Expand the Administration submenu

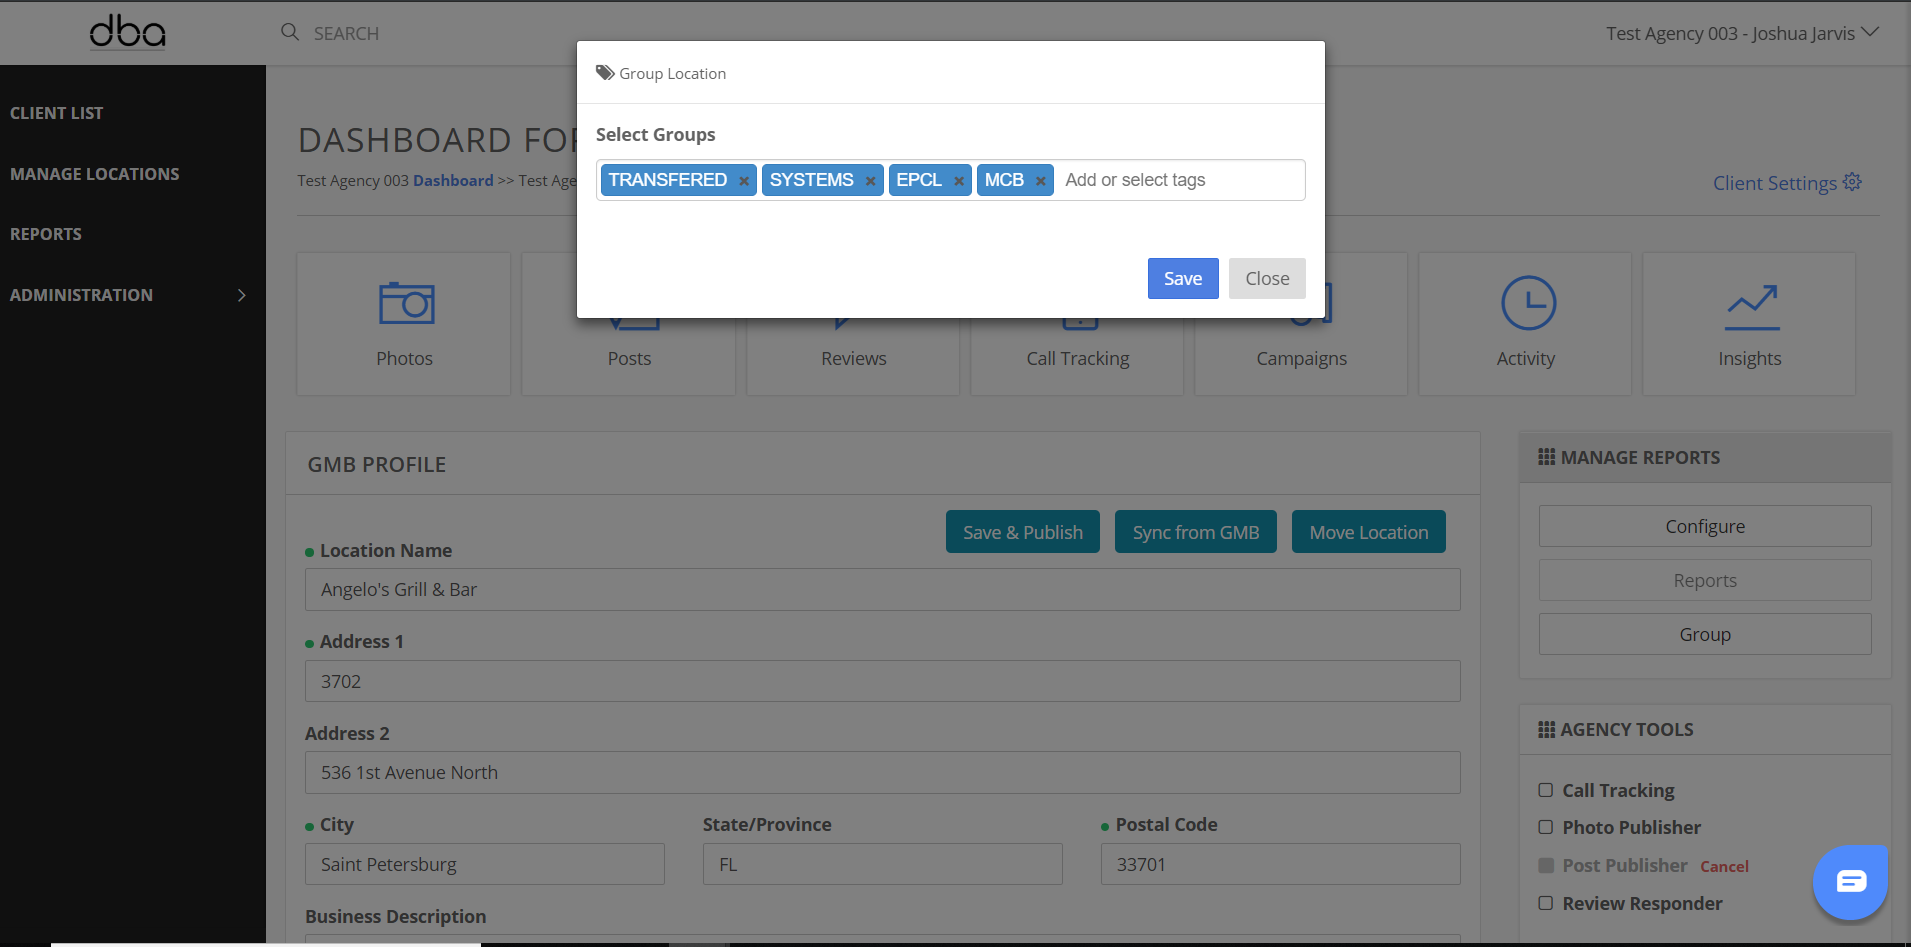click(241, 295)
